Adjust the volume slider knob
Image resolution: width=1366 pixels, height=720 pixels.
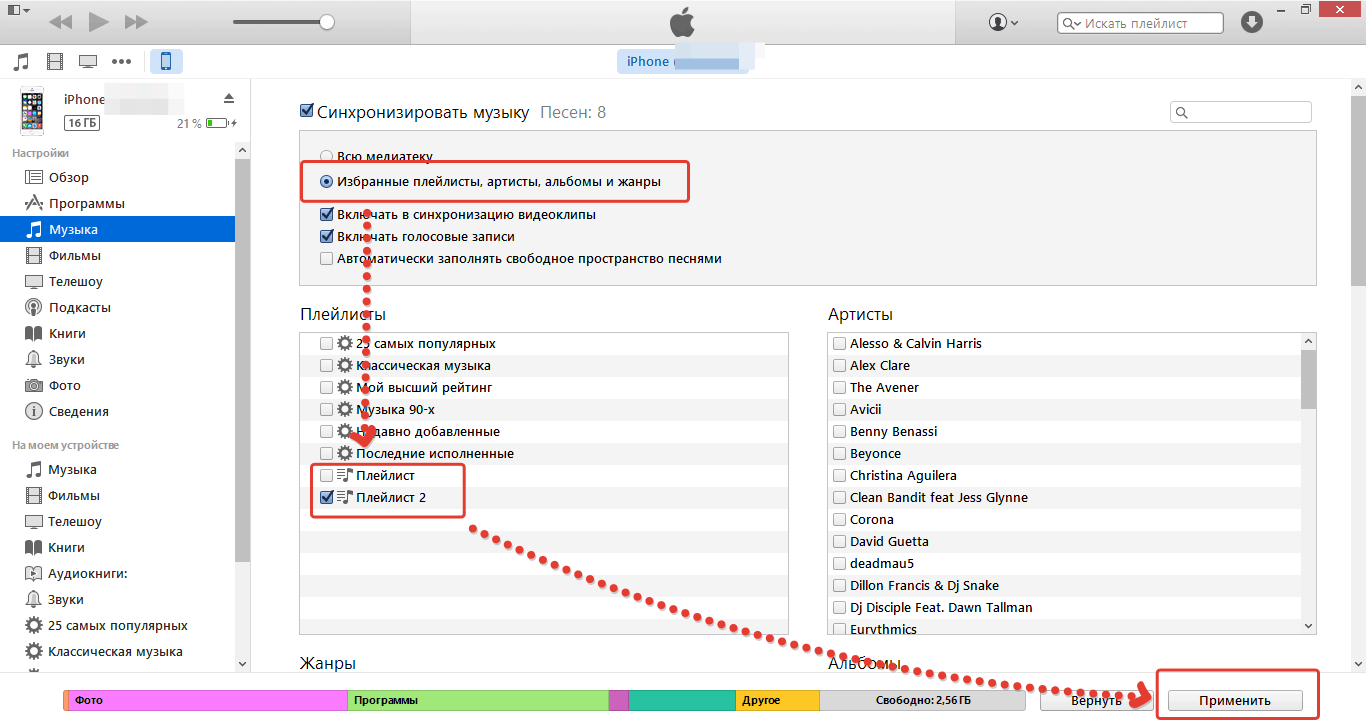327,21
